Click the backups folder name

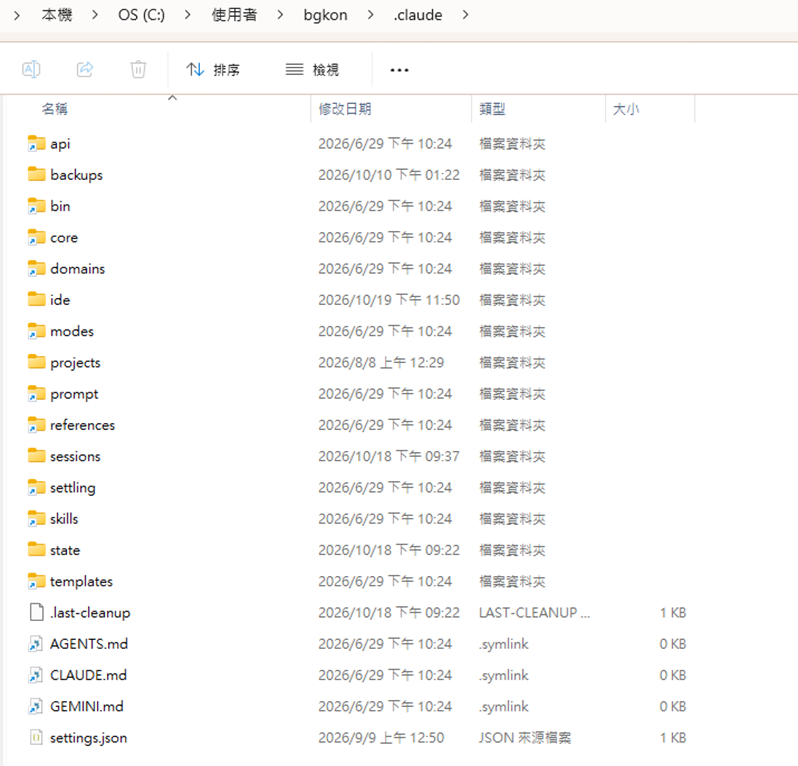76,175
